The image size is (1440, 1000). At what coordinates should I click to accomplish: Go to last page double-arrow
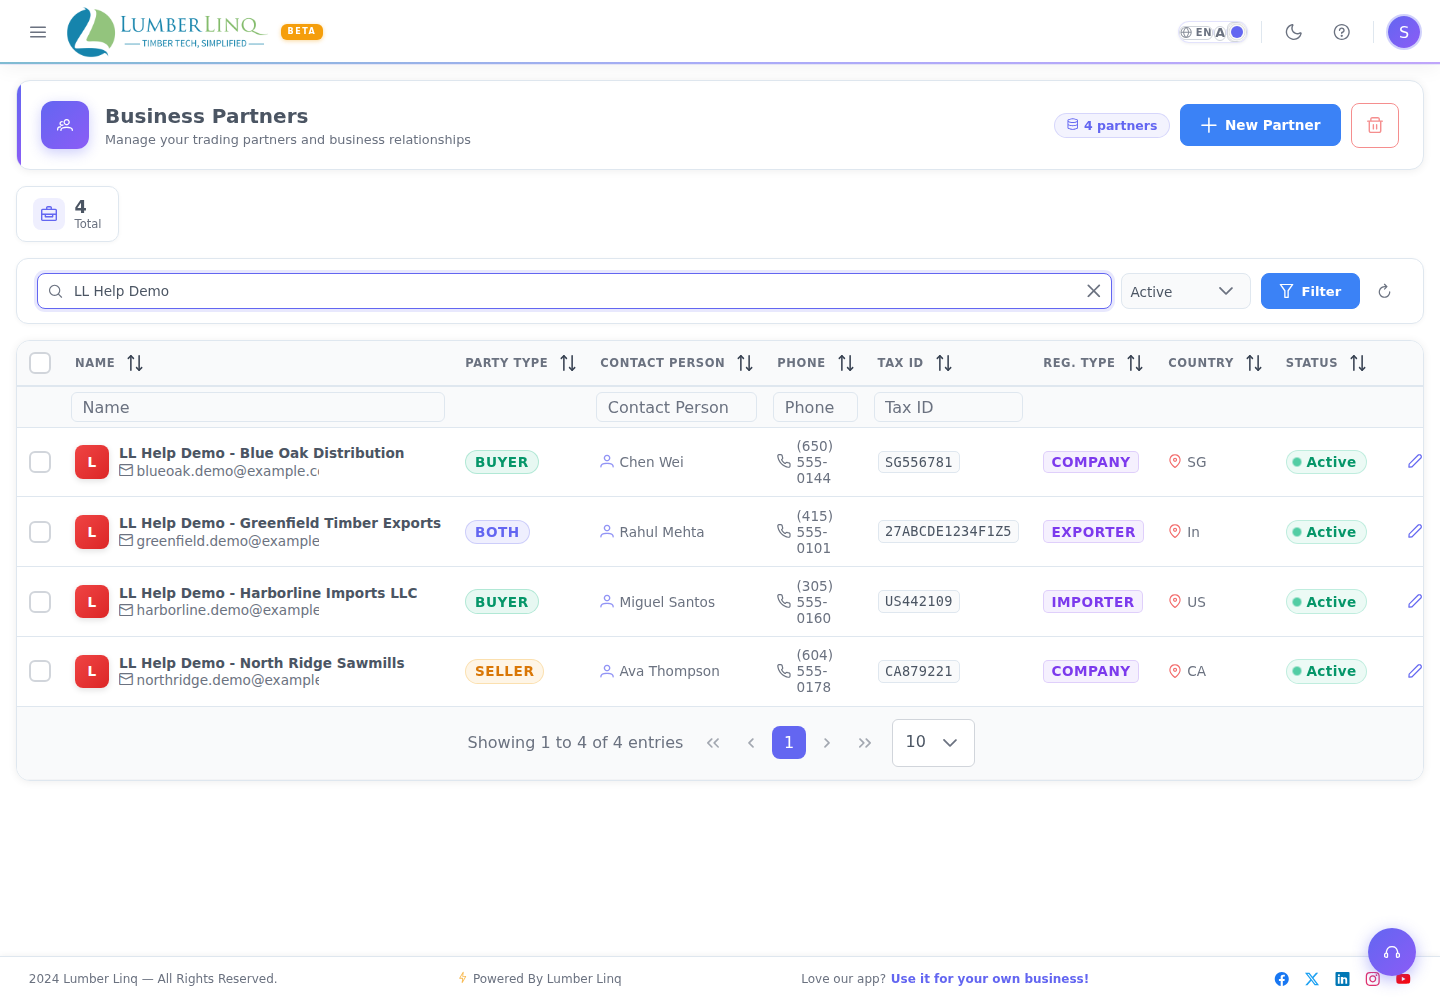[865, 743]
